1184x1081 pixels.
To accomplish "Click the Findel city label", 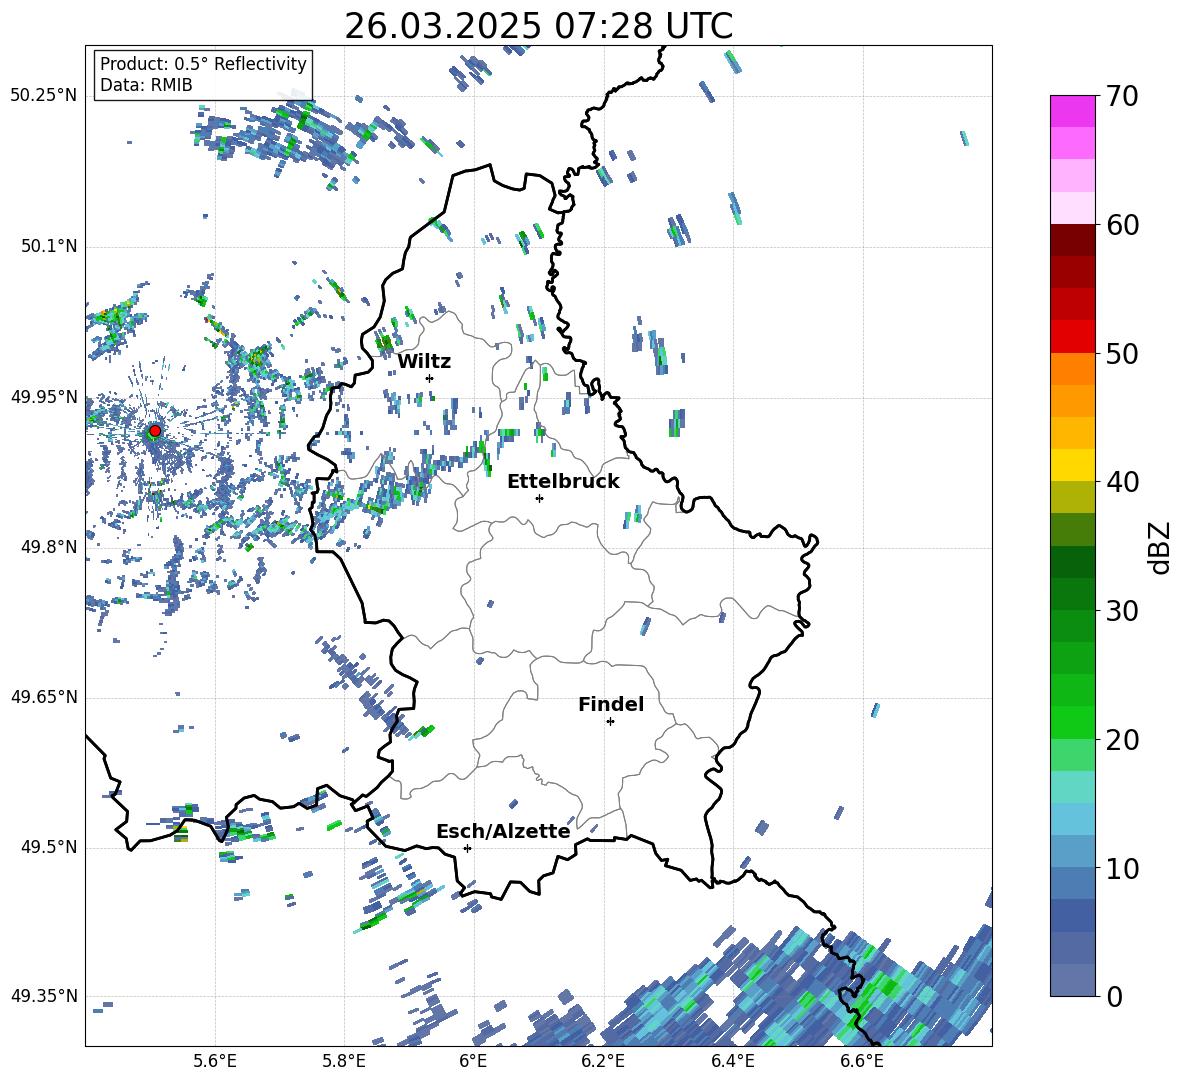I will tap(611, 704).
